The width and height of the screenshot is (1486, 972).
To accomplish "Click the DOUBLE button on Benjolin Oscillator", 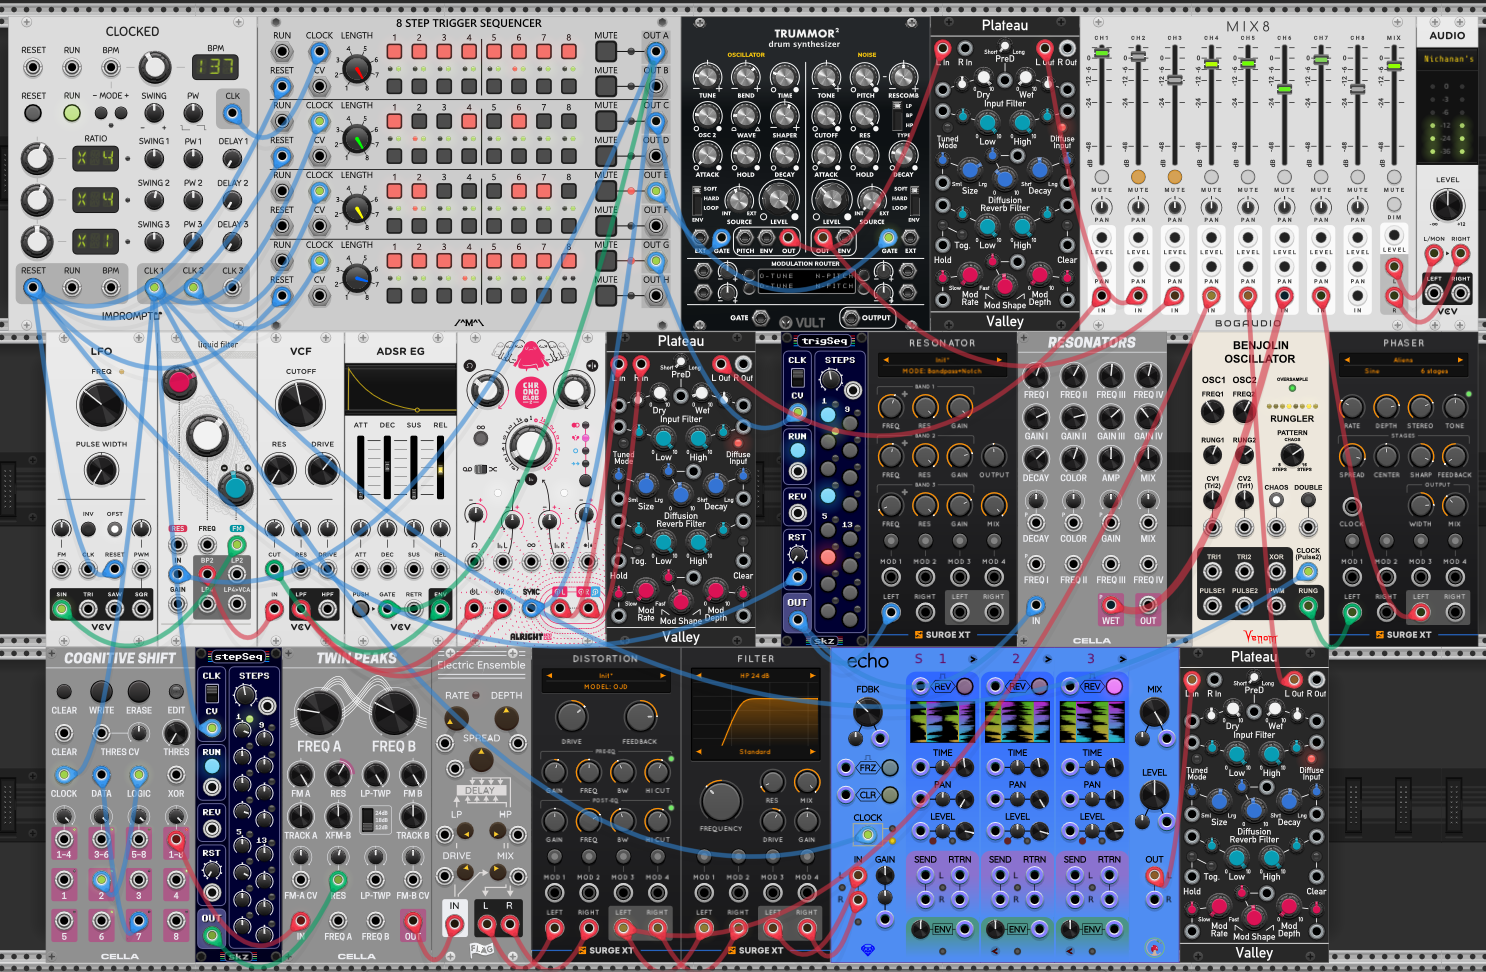I will 1308,500.
